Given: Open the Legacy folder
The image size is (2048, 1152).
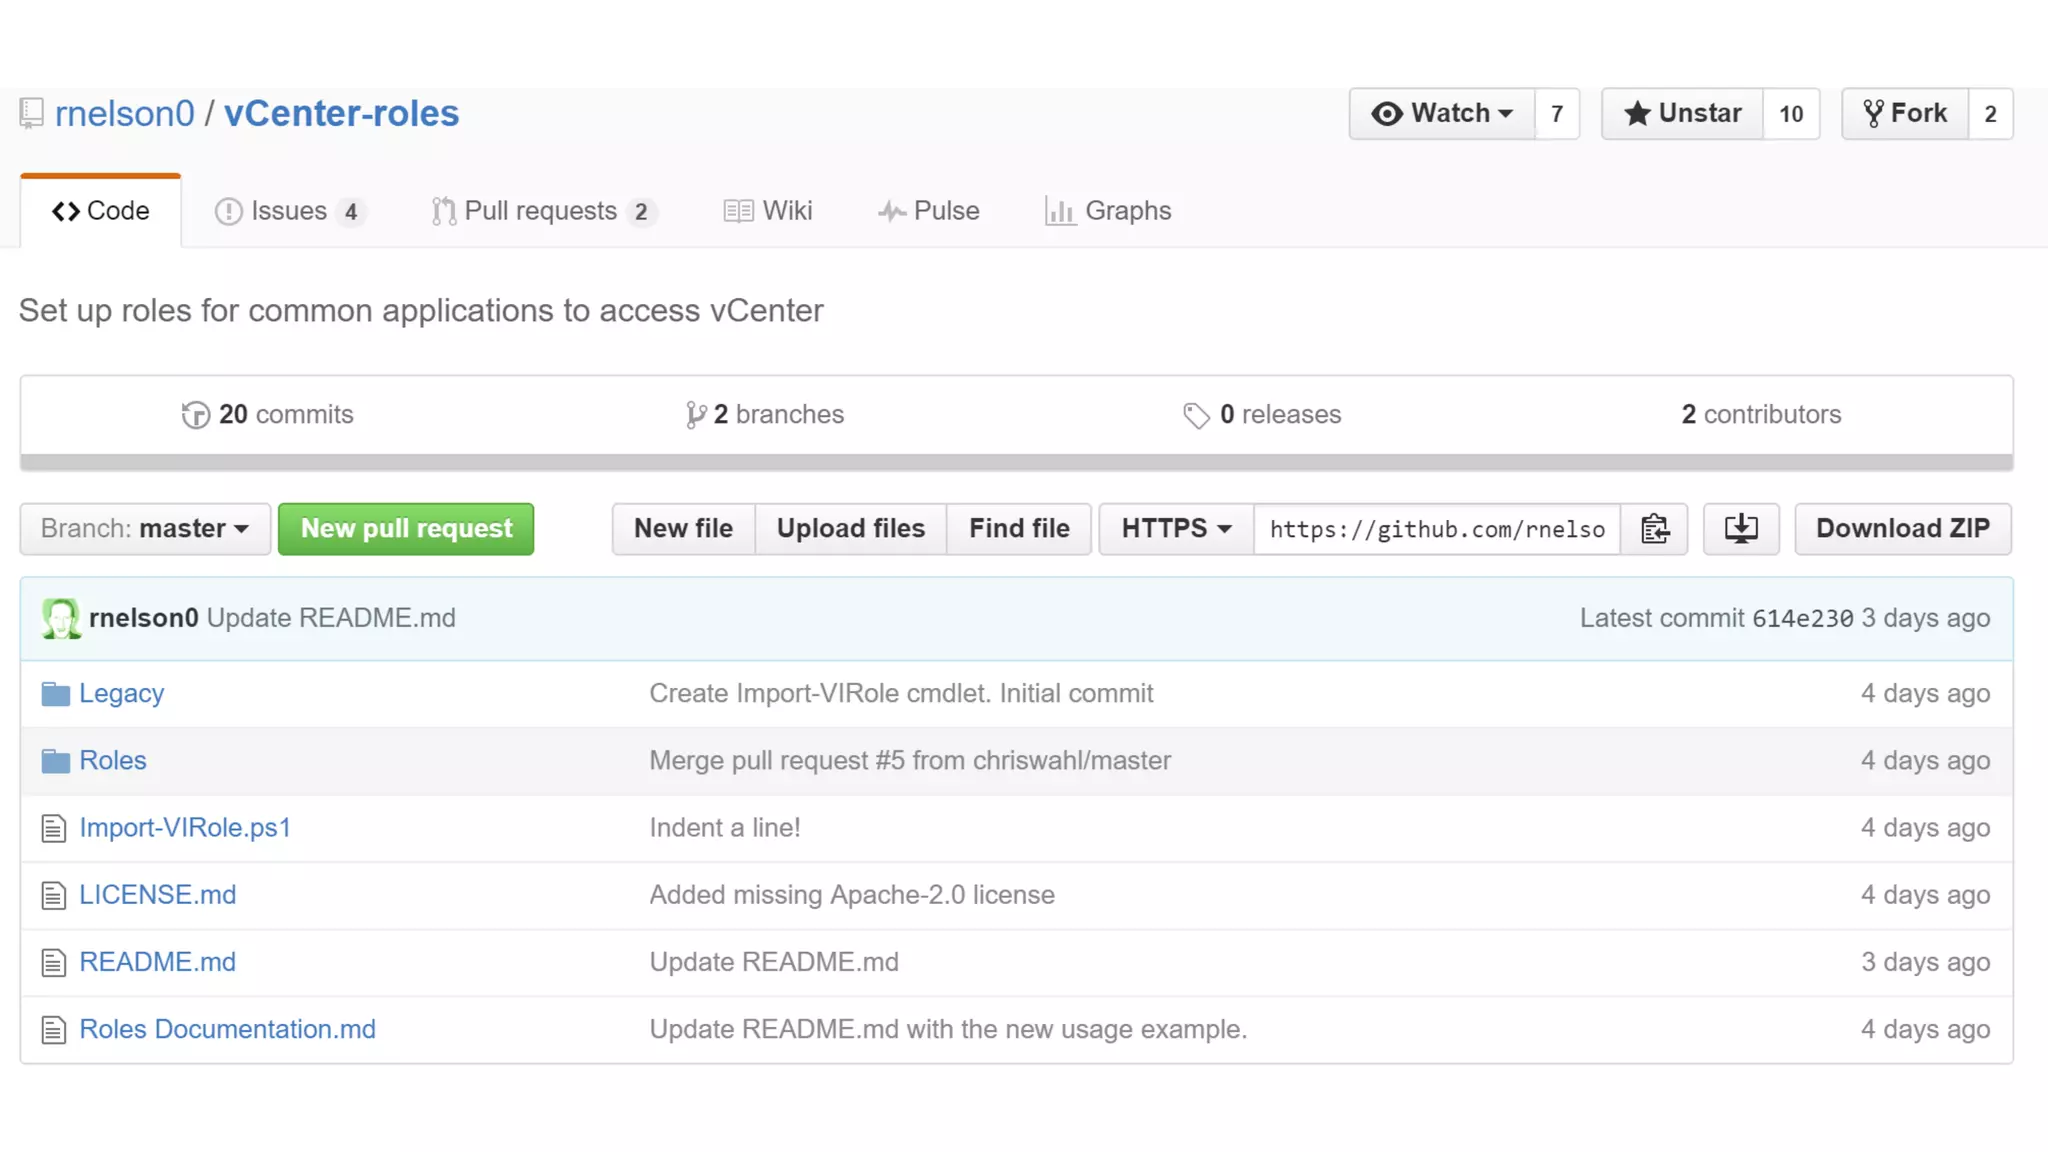Looking at the screenshot, I should [121, 693].
